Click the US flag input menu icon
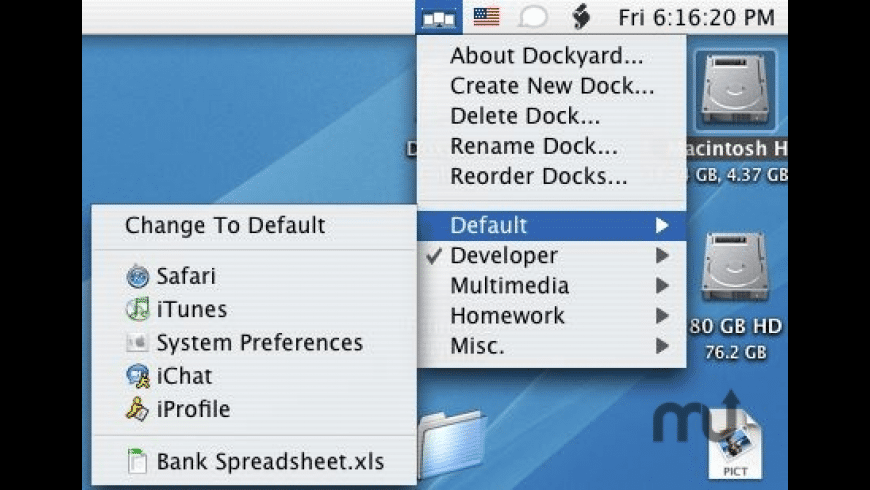 click(487, 17)
